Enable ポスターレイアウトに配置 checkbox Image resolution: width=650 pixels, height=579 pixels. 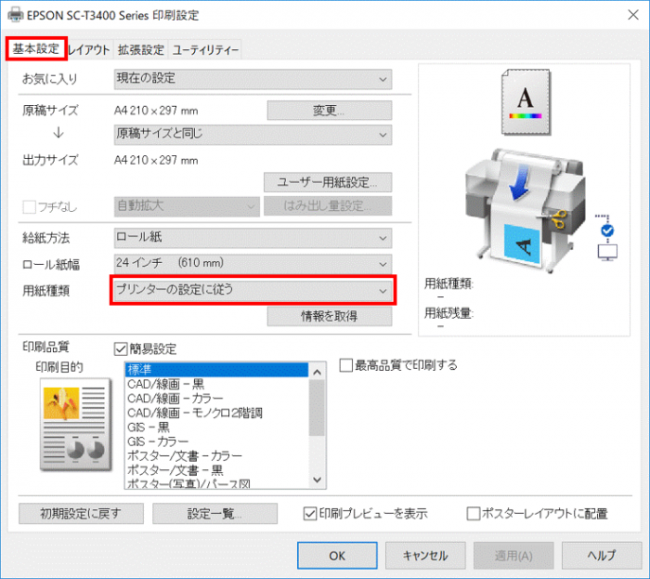tap(474, 514)
